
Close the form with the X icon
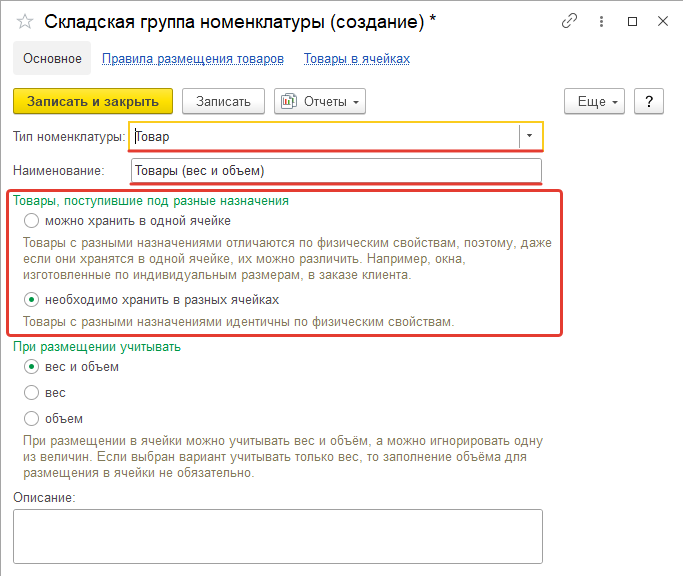(x=661, y=21)
